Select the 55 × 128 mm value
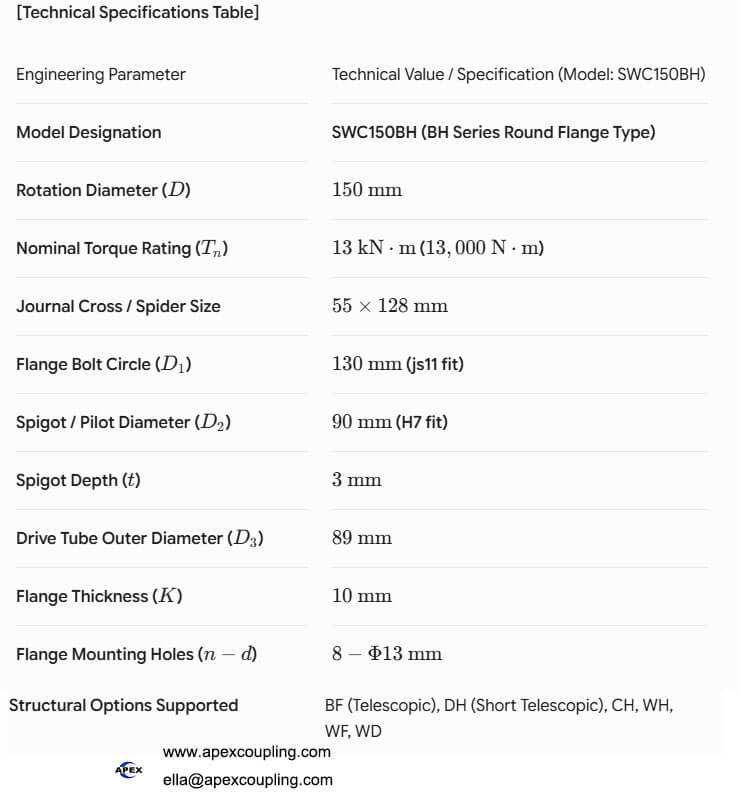Screen dimensions: 756x800 tap(390, 306)
